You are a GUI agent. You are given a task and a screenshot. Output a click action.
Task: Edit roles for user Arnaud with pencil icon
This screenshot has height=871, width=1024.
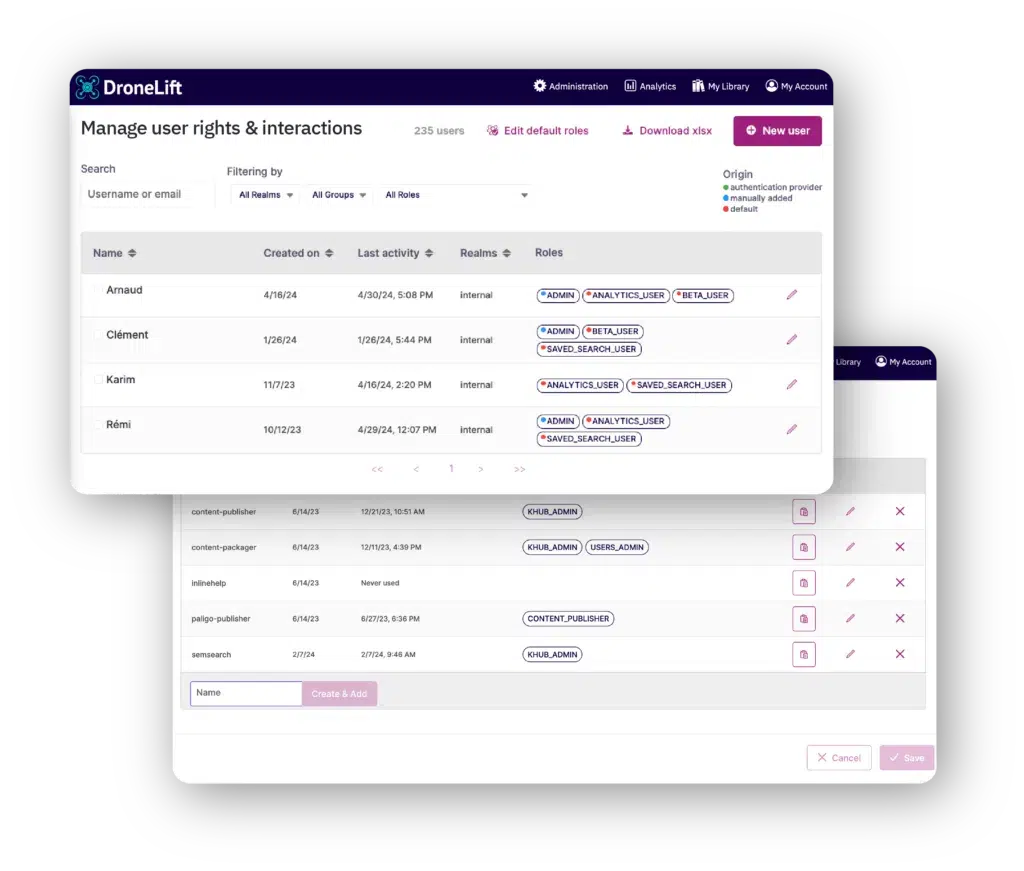[x=791, y=295]
